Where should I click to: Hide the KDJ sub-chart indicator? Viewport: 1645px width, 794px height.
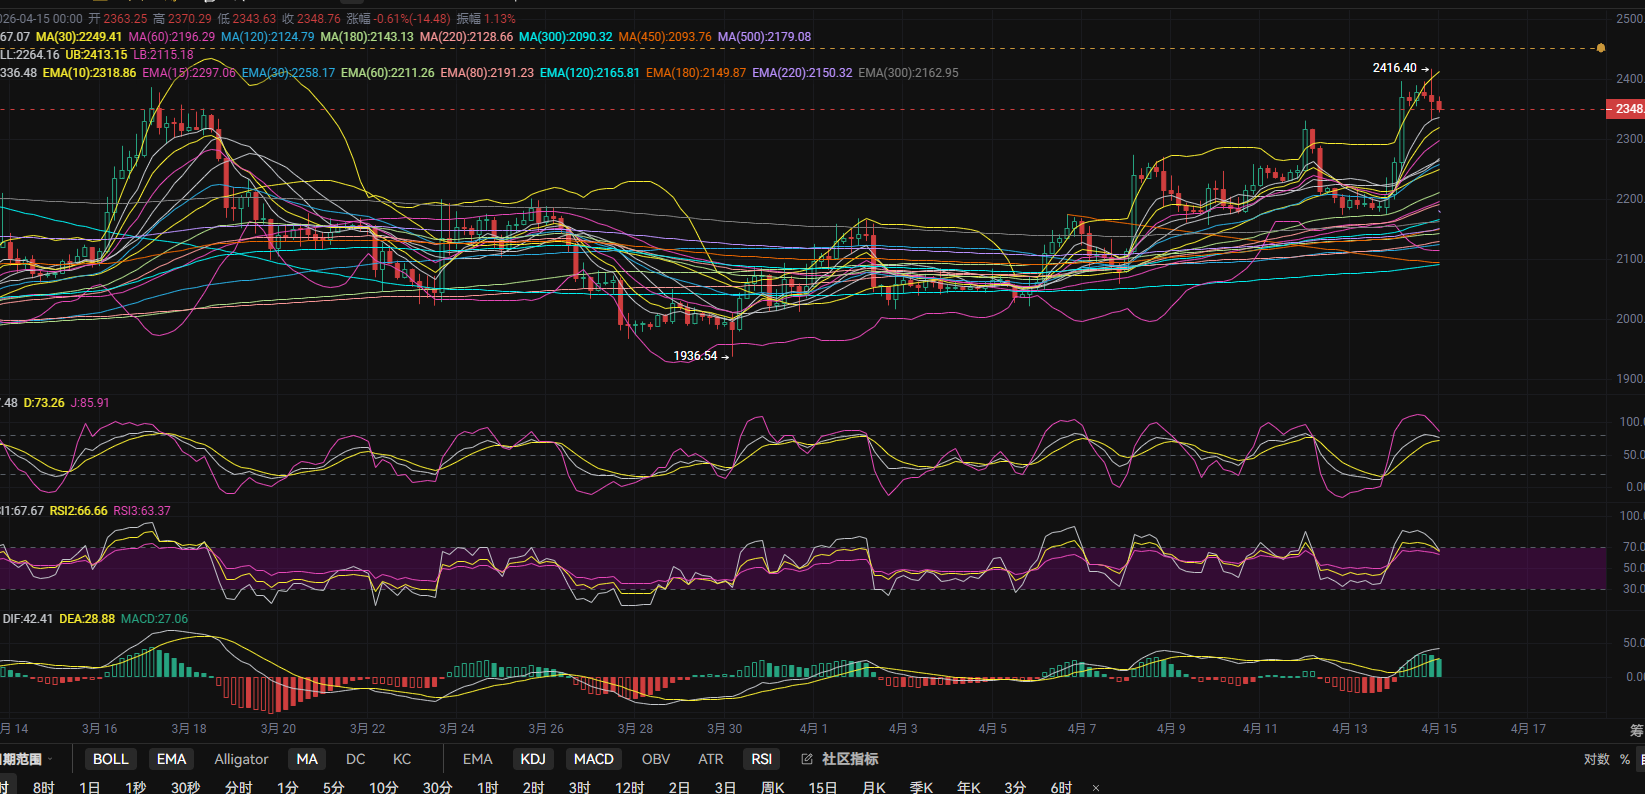[x=533, y=759]
